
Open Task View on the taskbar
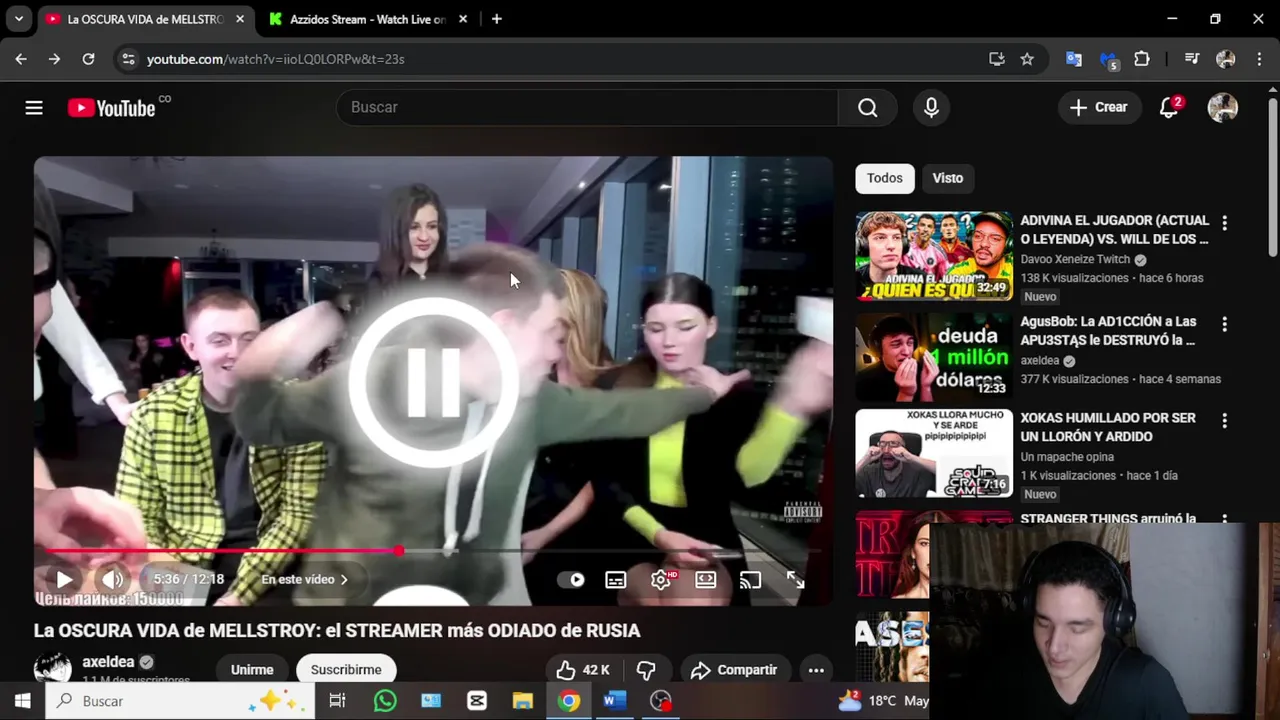click(337, 701)
